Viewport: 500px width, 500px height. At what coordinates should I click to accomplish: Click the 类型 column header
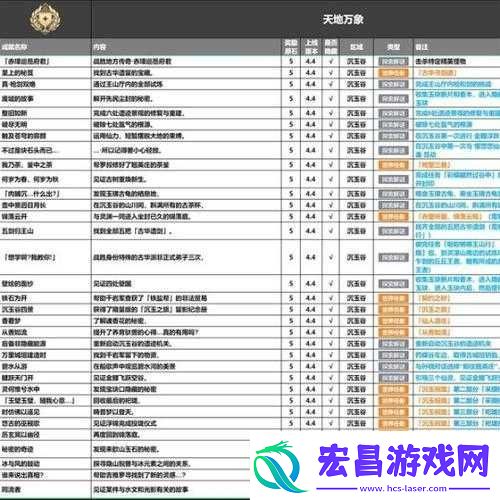tap(393, 47)
